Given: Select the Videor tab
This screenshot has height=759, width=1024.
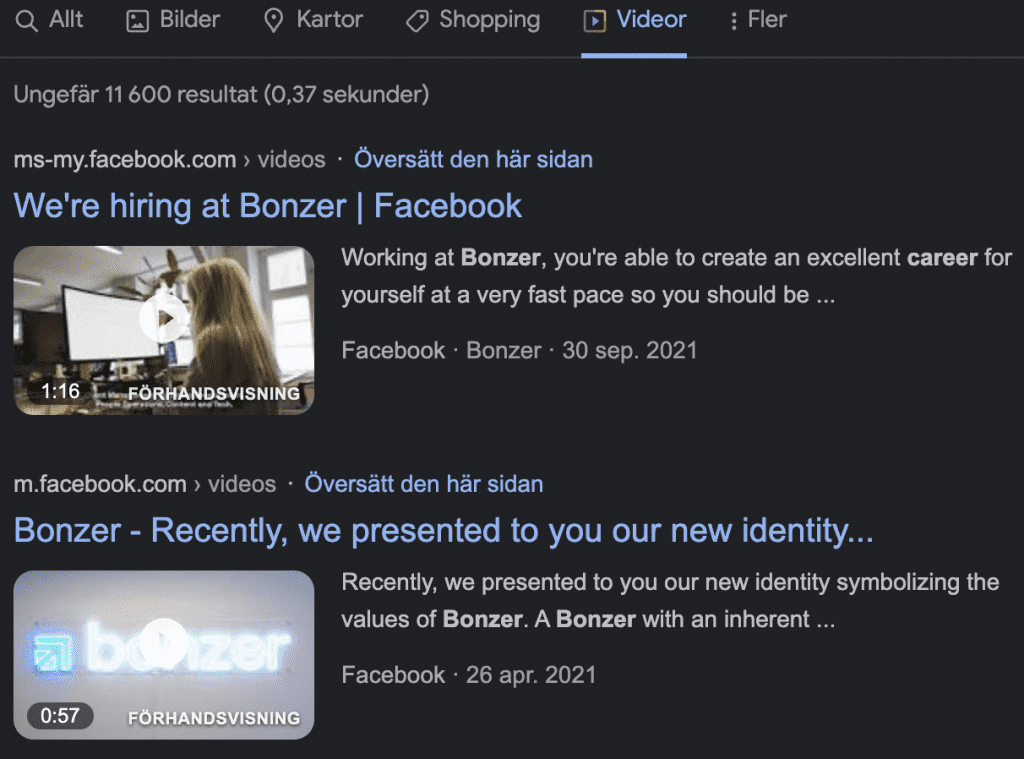Looking at the screenshot, I should 634,20.
